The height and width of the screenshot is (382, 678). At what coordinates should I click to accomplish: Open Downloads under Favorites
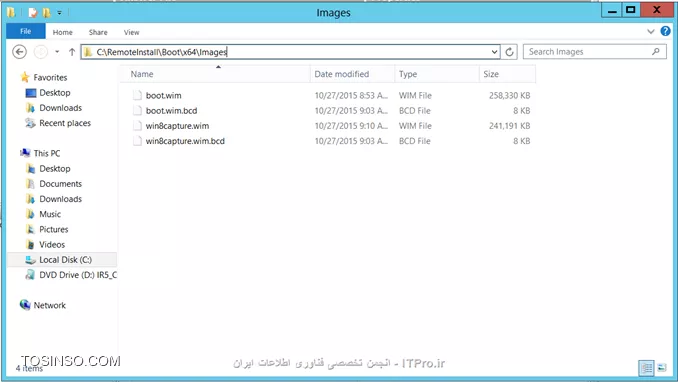(61, 108)
